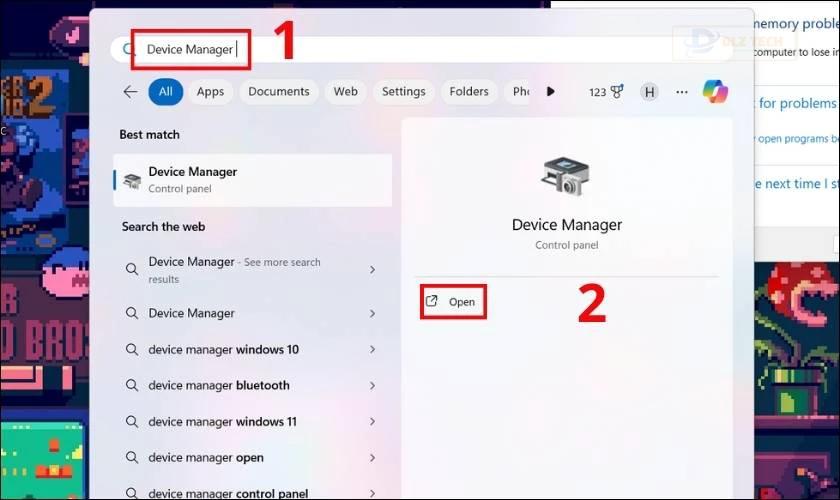840x500 pixels.
Task: Select 'device manager open' suggestion
Action: pyautogui.click(x=252, y=458)
